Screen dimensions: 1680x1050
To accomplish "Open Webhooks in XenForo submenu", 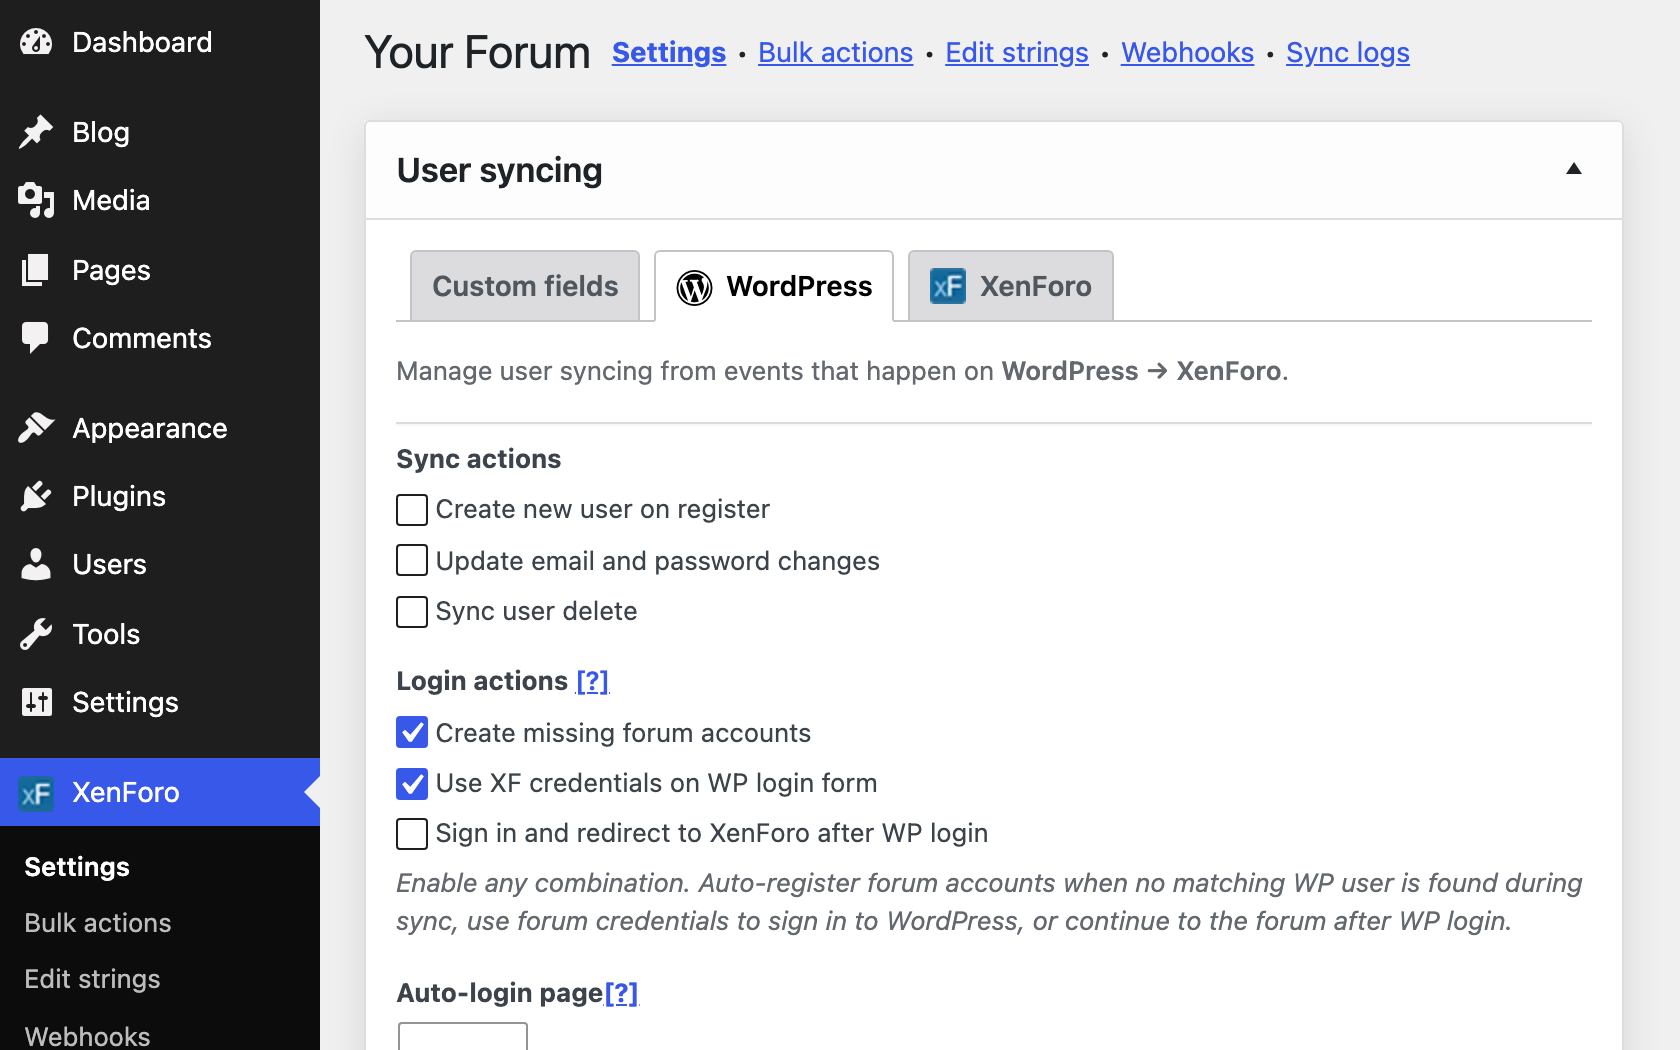I will point(88,1036).
